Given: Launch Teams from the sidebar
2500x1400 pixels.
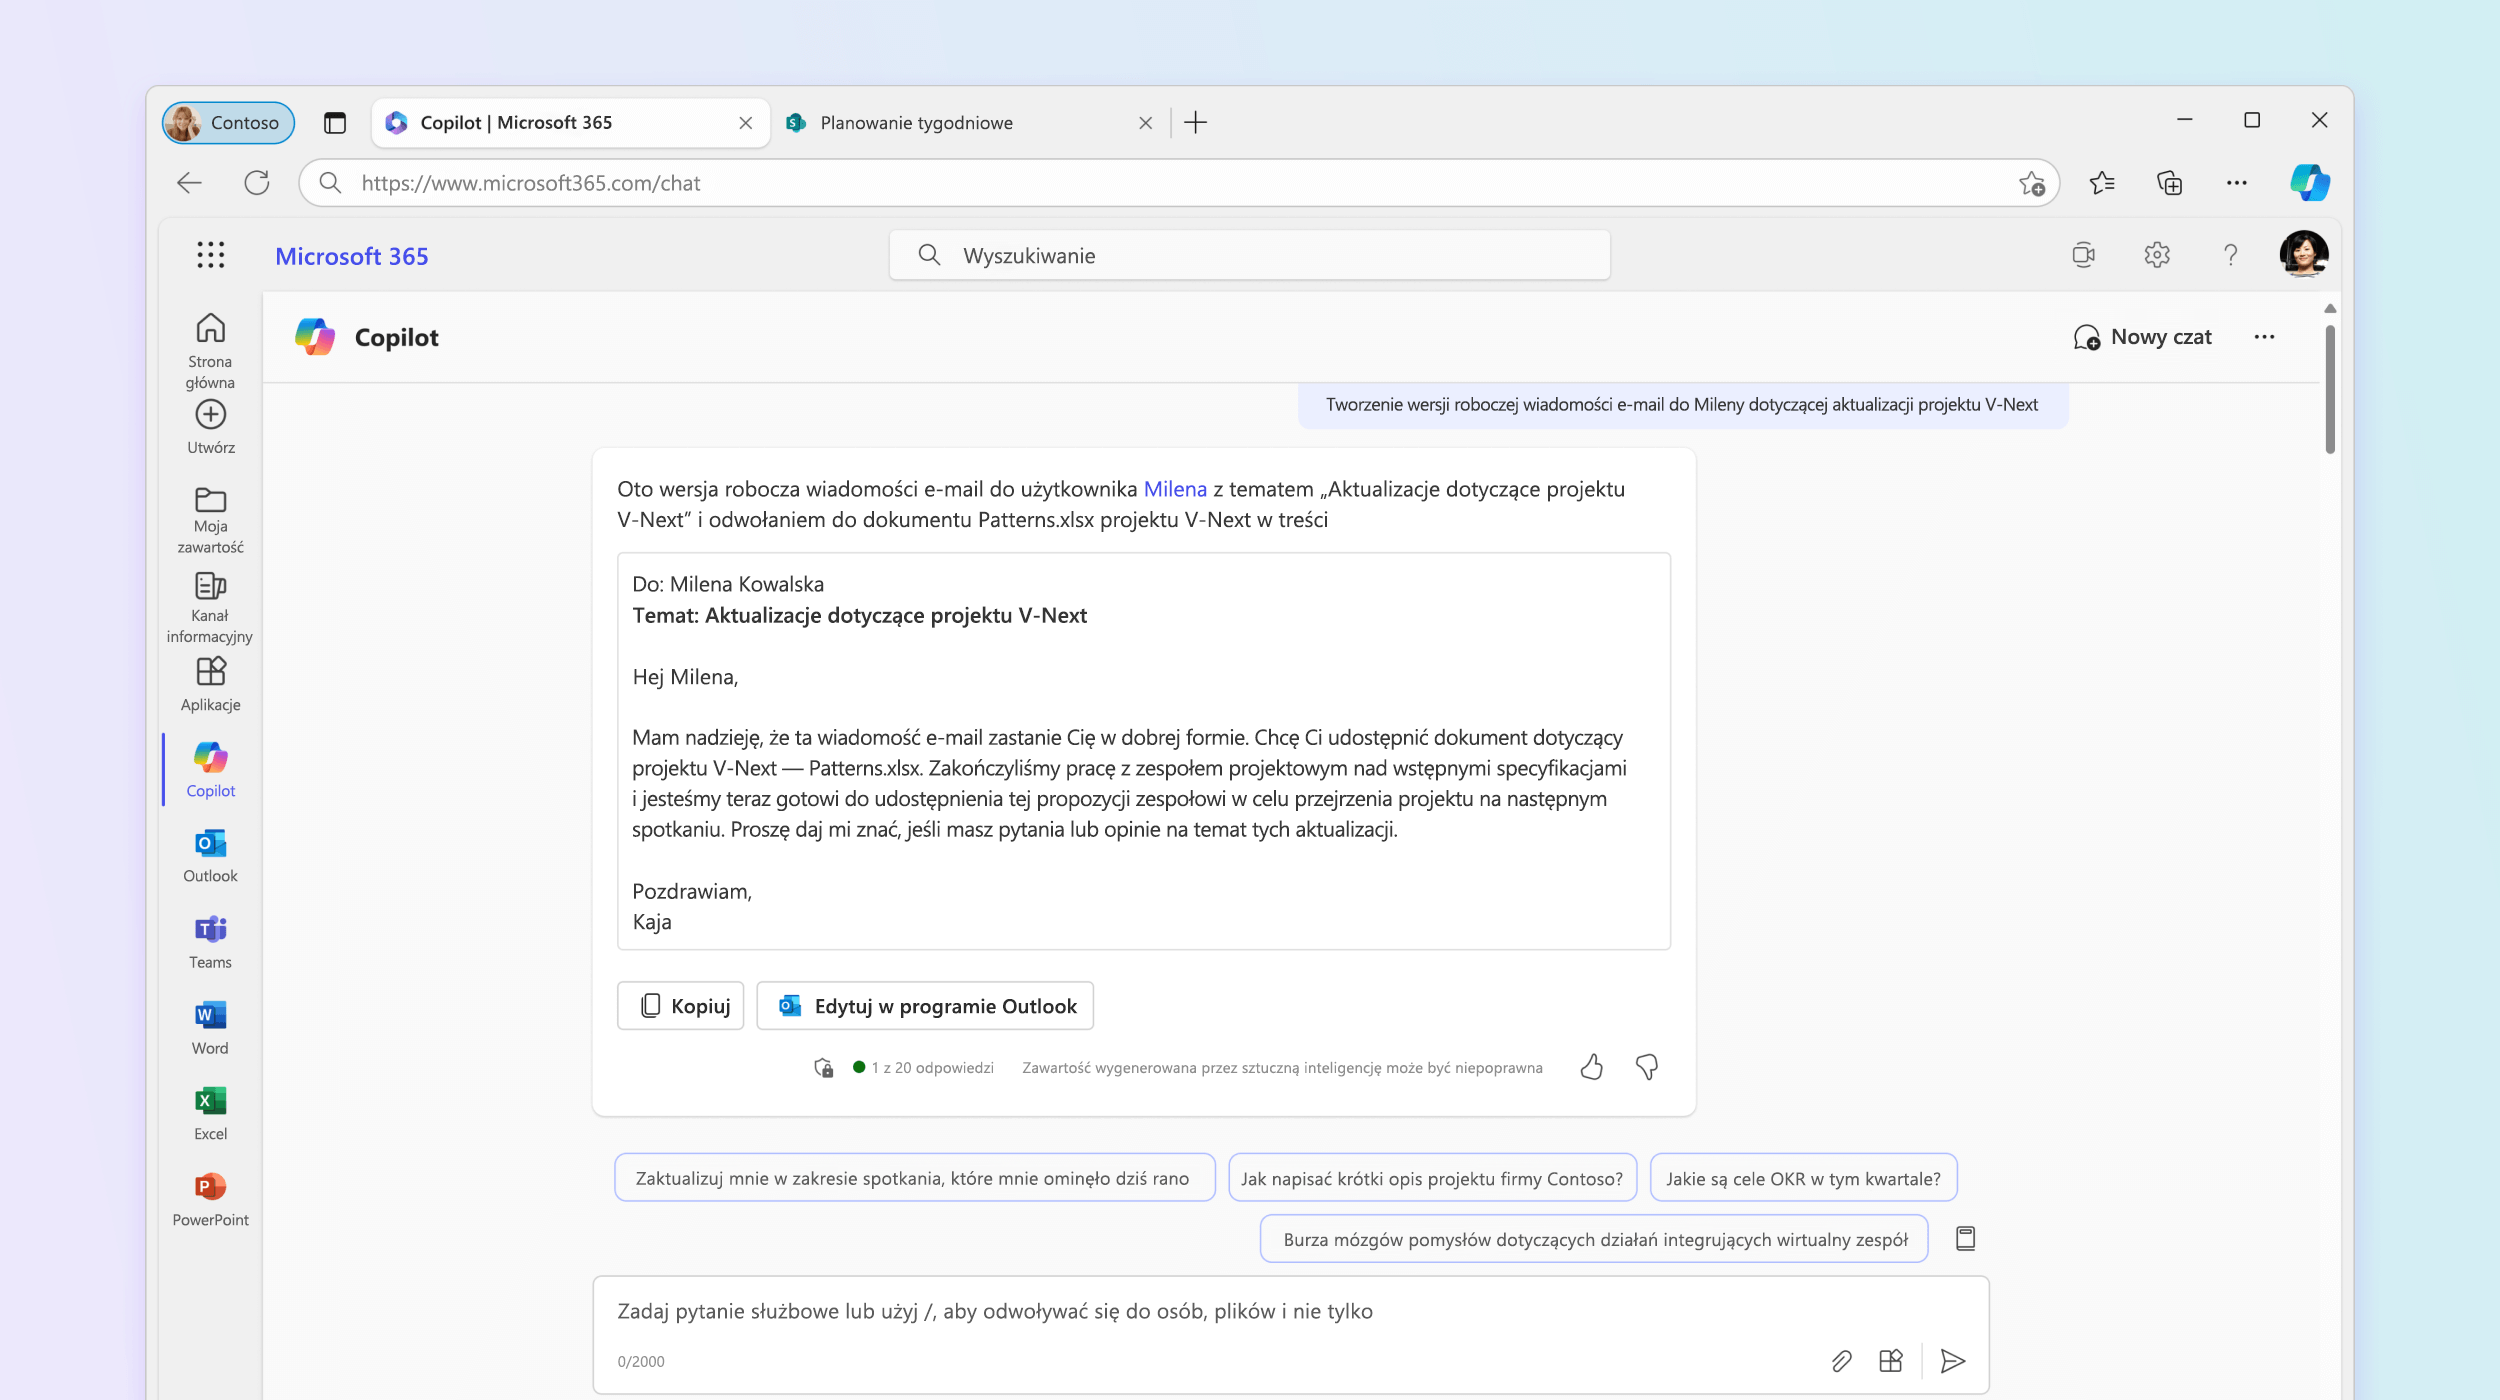Looking at the screenshot, I should click(x=210, y=942).
